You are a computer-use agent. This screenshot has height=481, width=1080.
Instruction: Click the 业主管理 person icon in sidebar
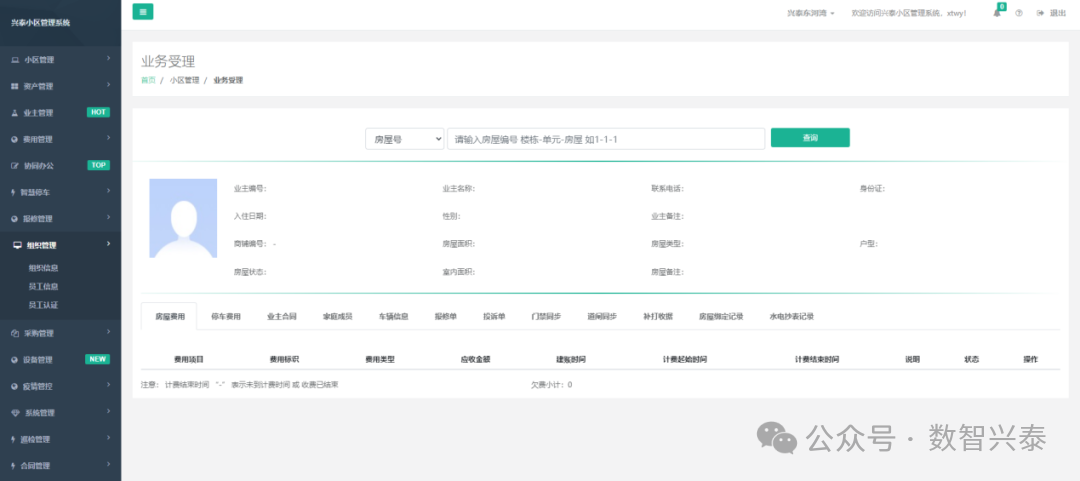(15, 113)
